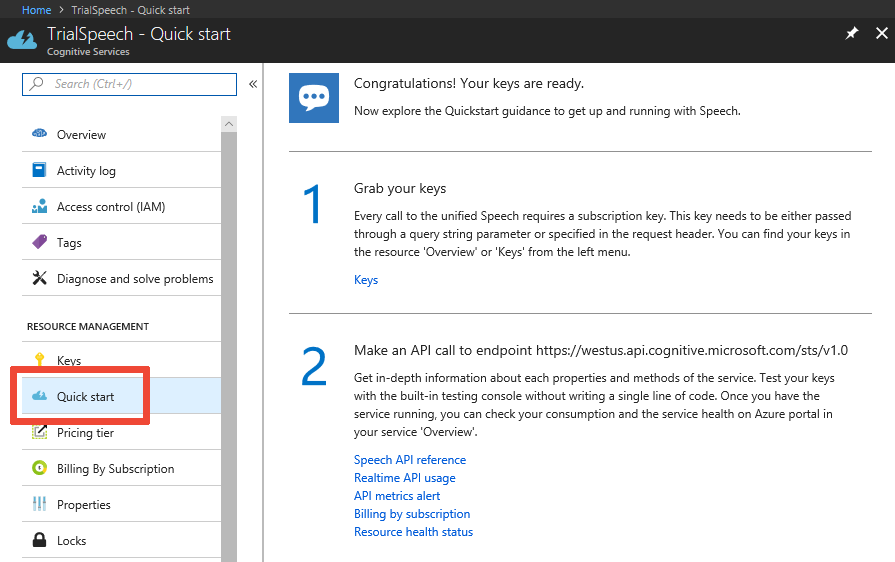The height and width of the screenshot is (562, 895).
Task: Click the Diagnose and solve problems wrench icon
Action: point(40,278)
